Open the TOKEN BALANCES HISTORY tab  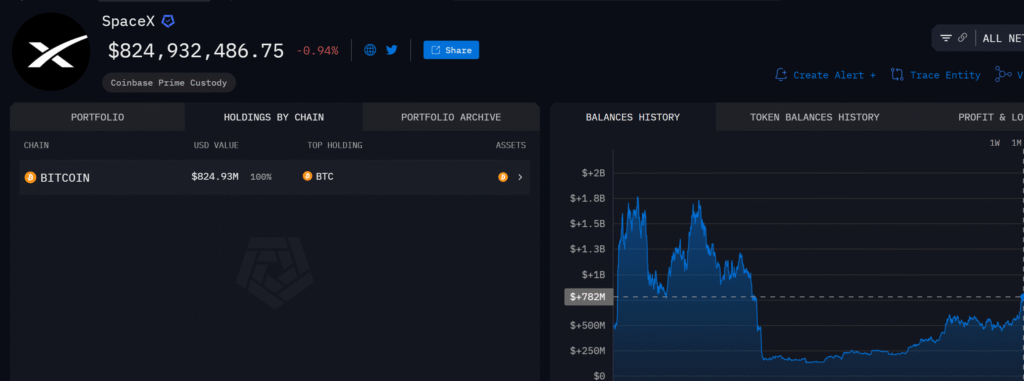click(x=814, y=118)
